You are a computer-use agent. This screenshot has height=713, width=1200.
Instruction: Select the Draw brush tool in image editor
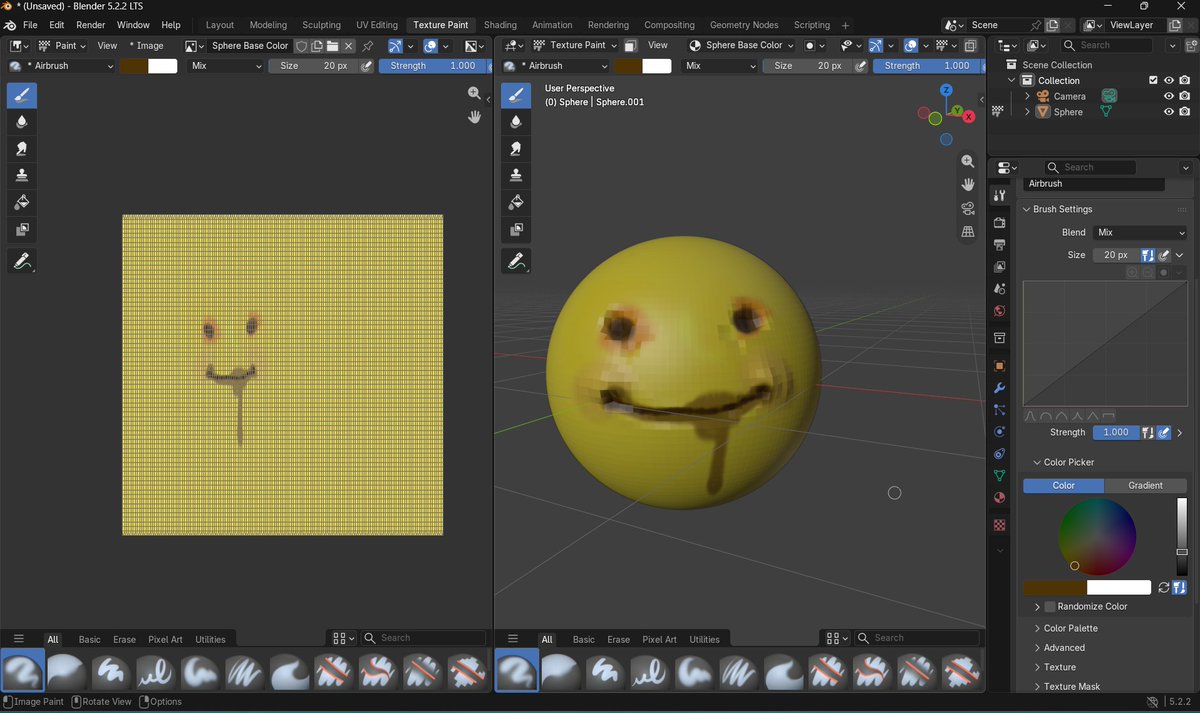tap(23, 95)
